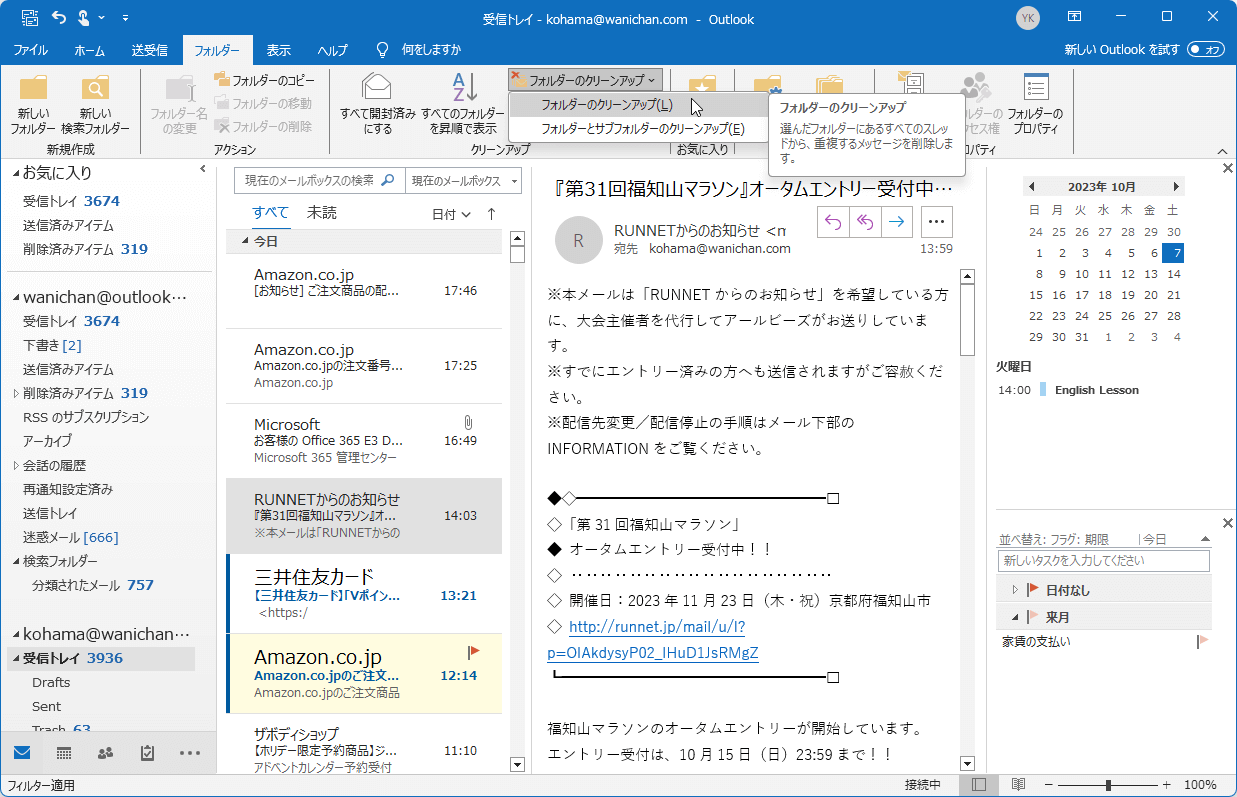
Task: Click the ellipsis for more message actions
Action: tap(936, 221)
